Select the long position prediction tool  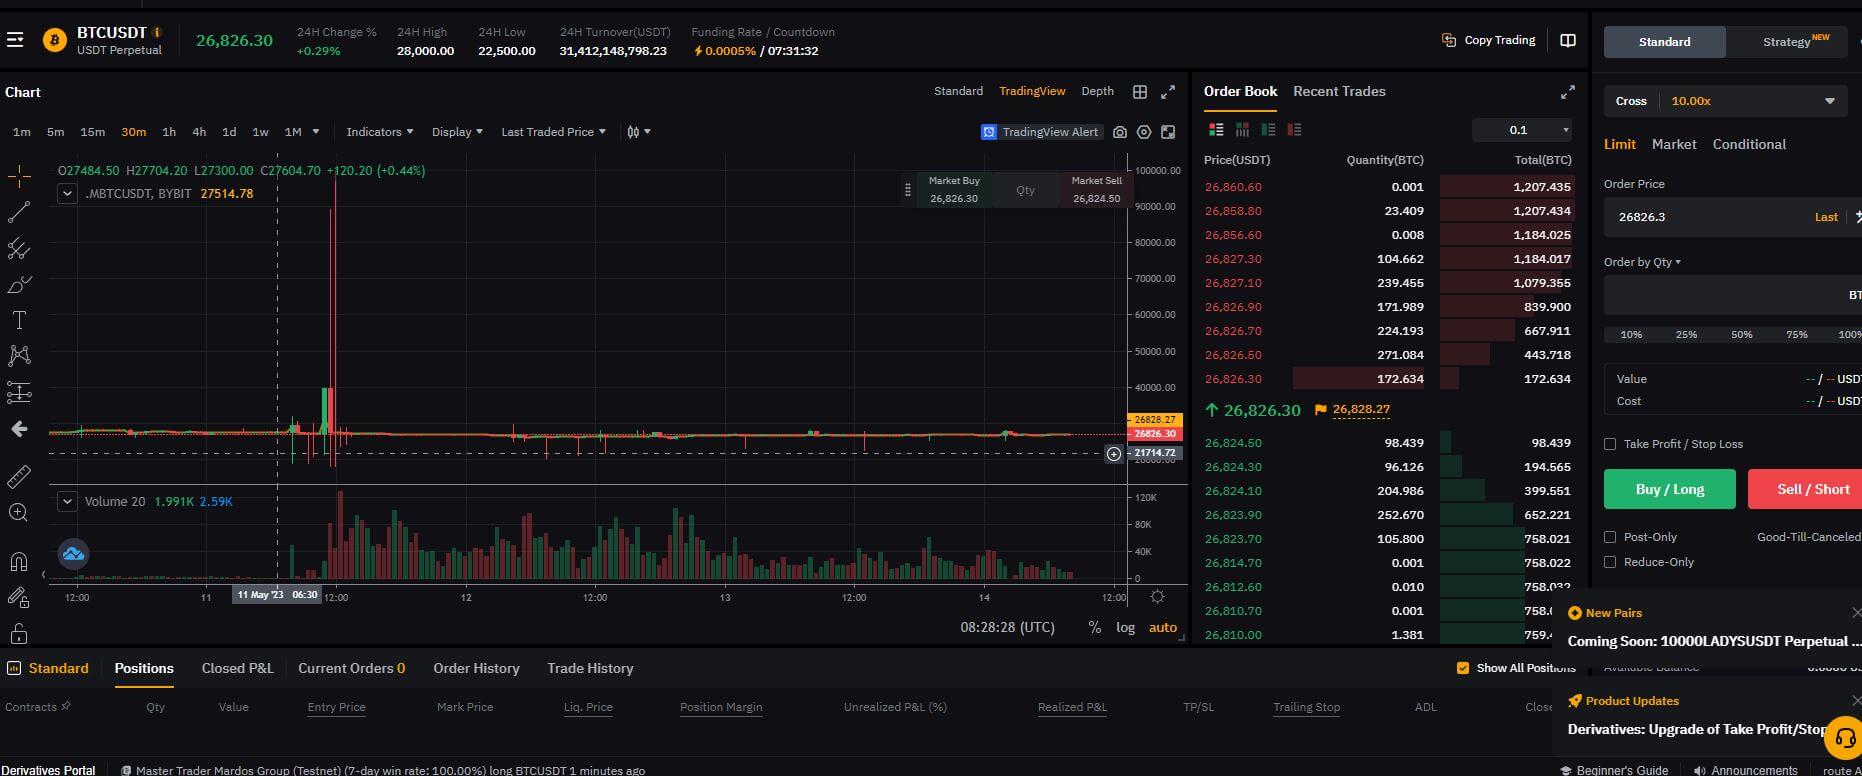coord(19,393)
